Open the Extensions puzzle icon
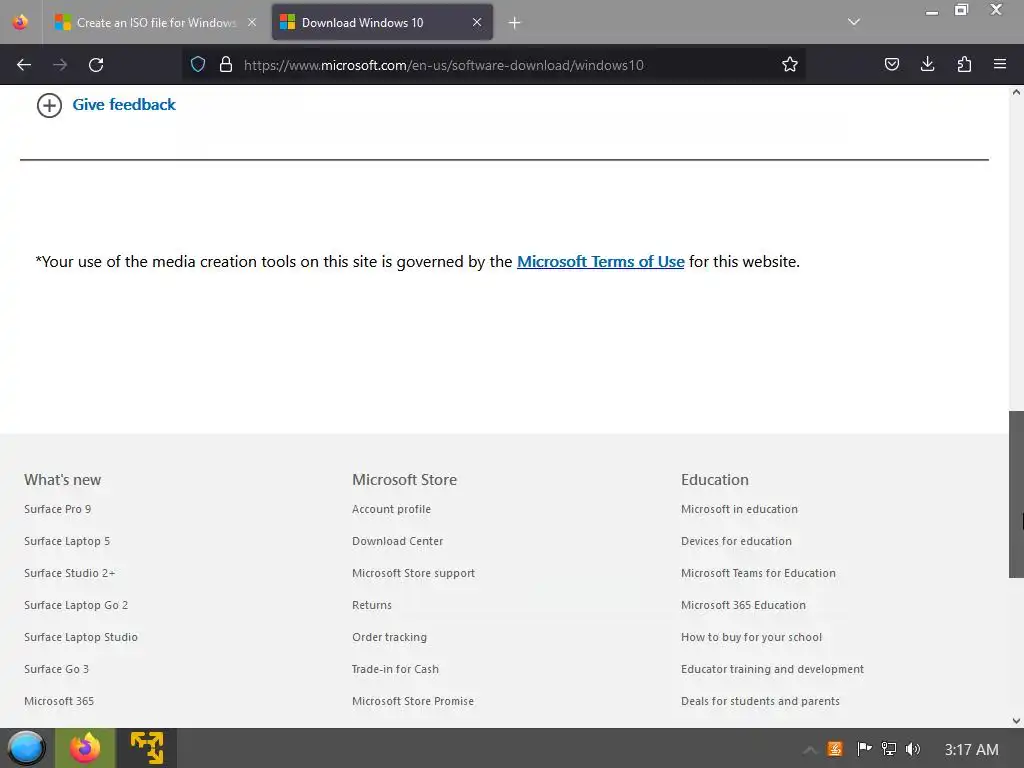 click(x=964, y=64)
